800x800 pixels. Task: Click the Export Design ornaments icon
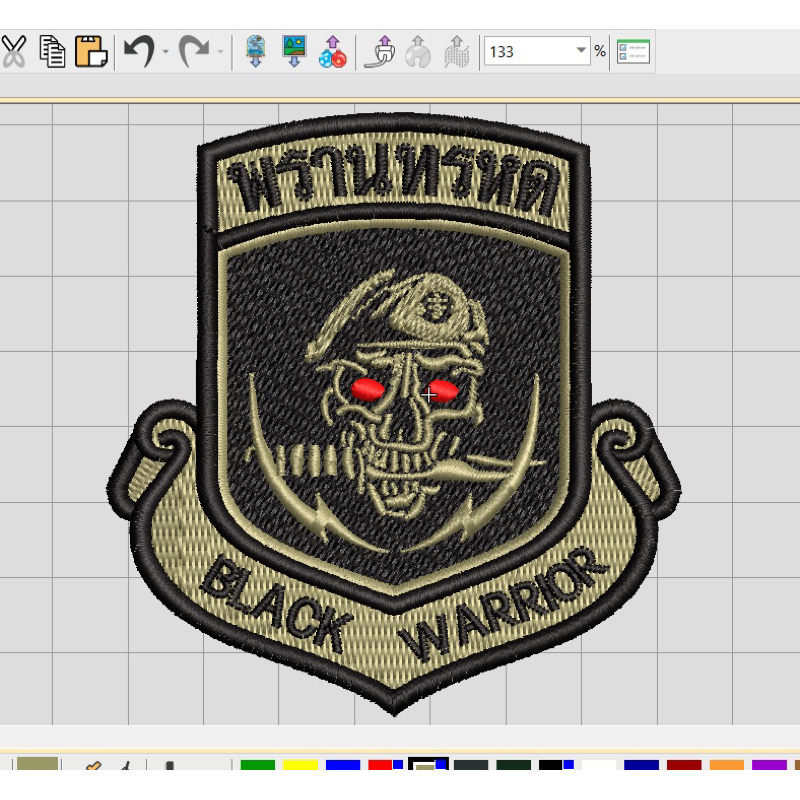pyautogui.click(x=333, y=52)
